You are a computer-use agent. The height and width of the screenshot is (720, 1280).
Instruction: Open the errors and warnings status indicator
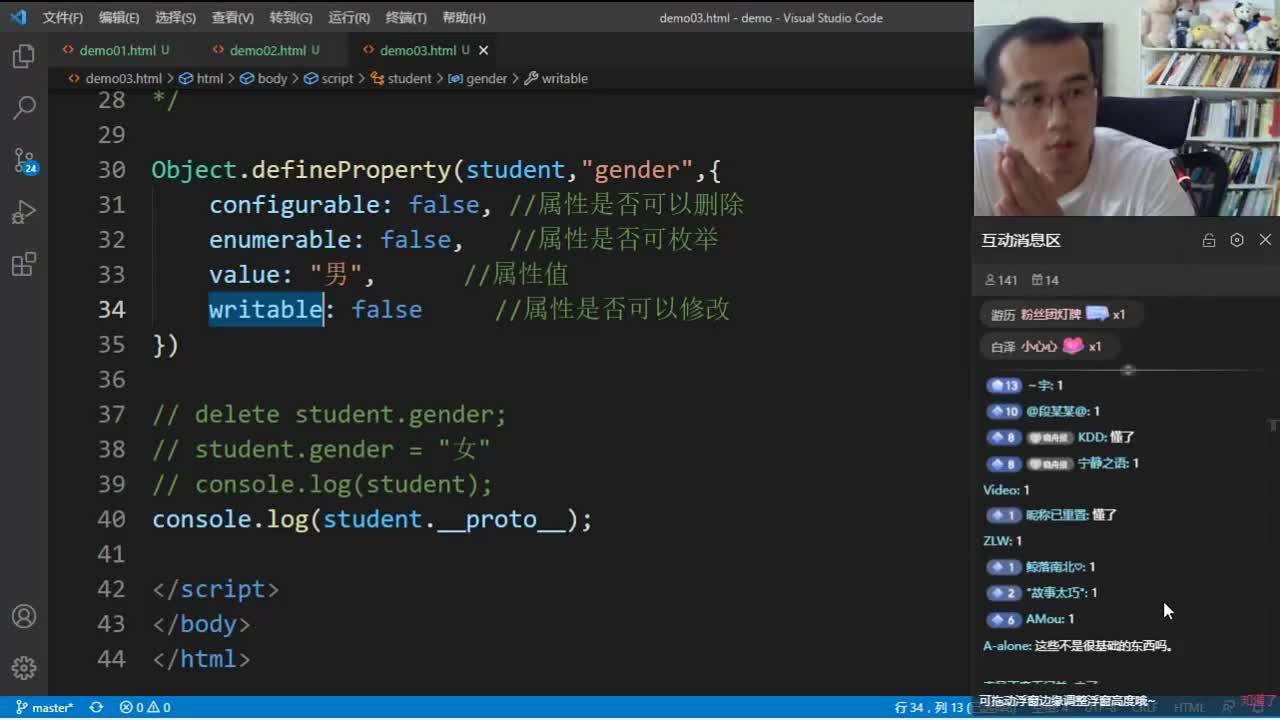pos(145,707)
